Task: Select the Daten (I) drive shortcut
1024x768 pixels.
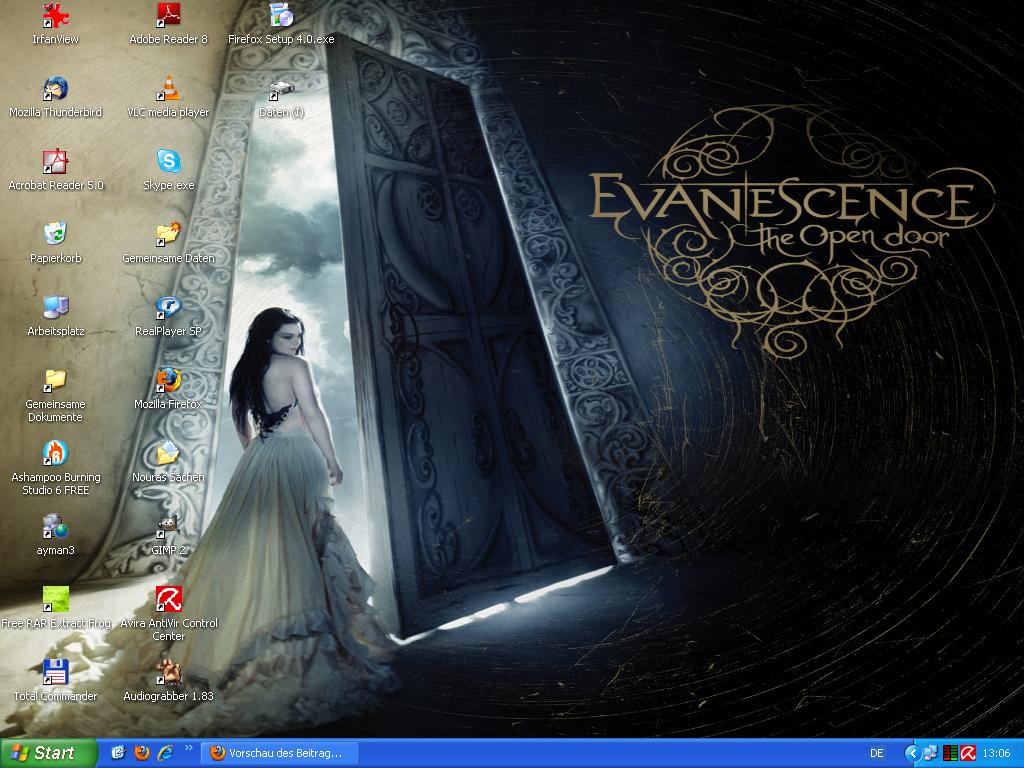Action: coord(281,89)
